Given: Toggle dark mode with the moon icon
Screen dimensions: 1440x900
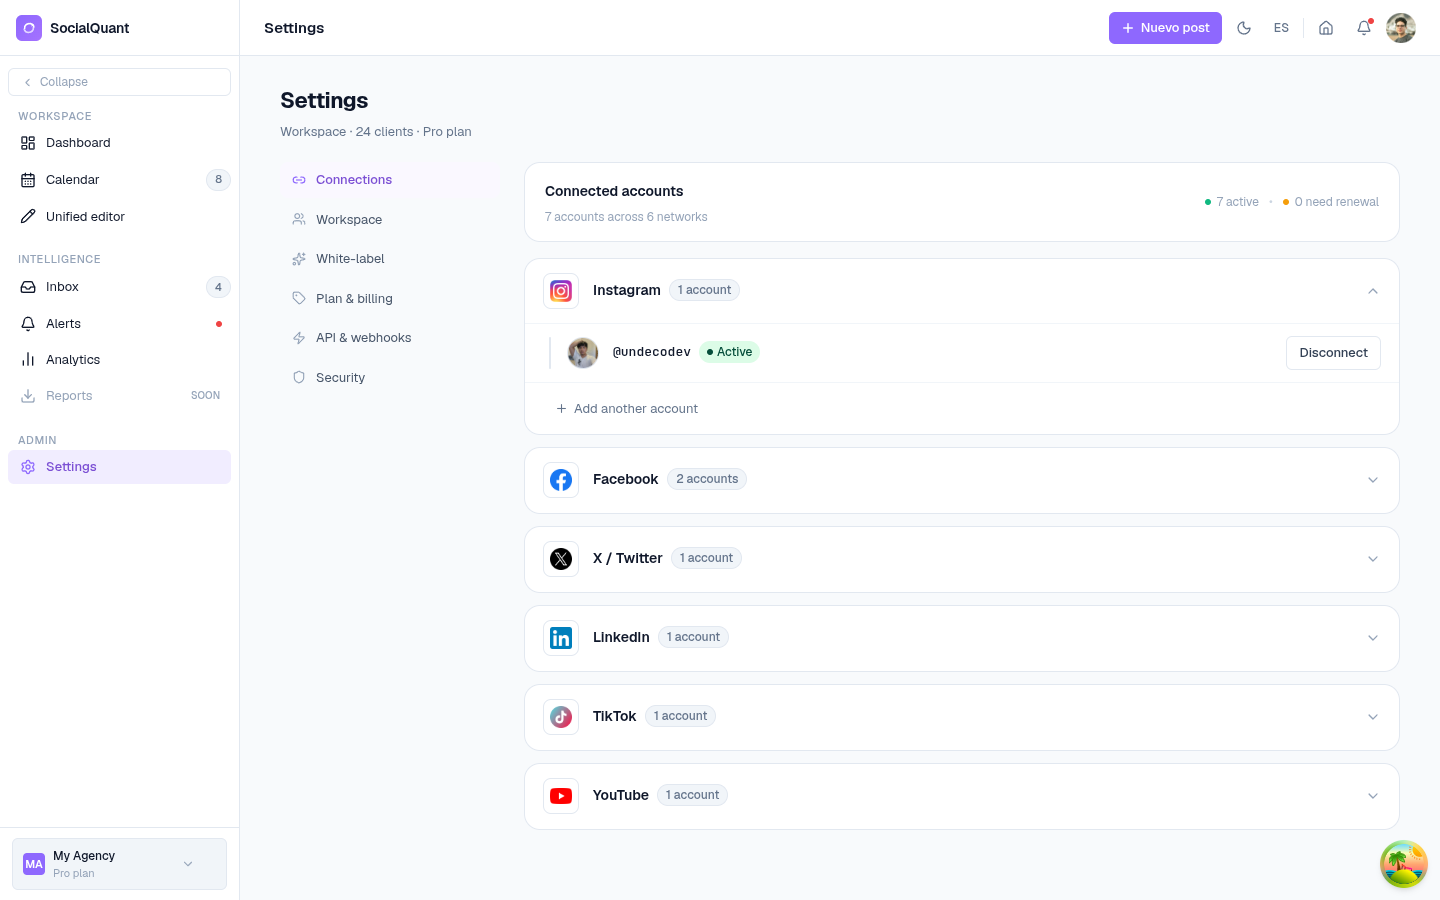Looking at the screenshot, I should click(1244, 28).
